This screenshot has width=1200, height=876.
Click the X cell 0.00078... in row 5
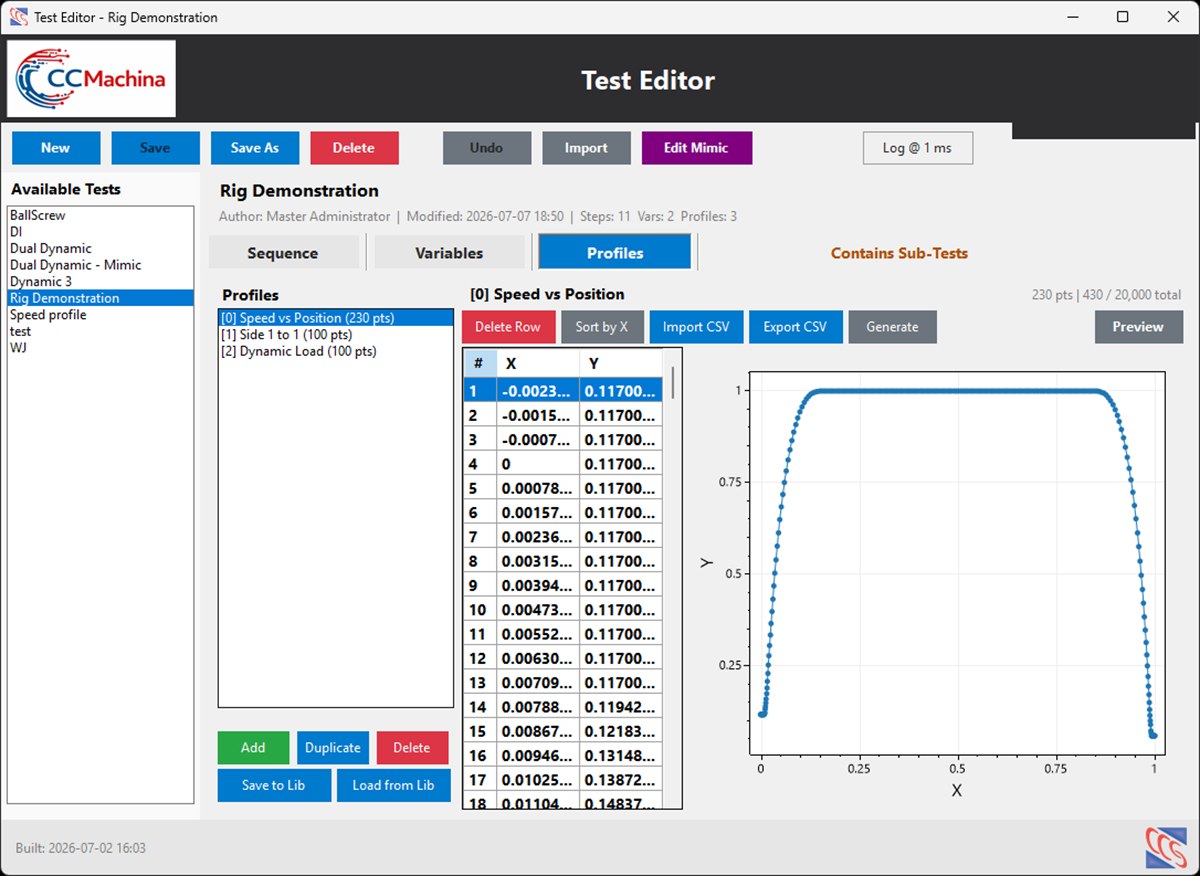coord(538,489)
